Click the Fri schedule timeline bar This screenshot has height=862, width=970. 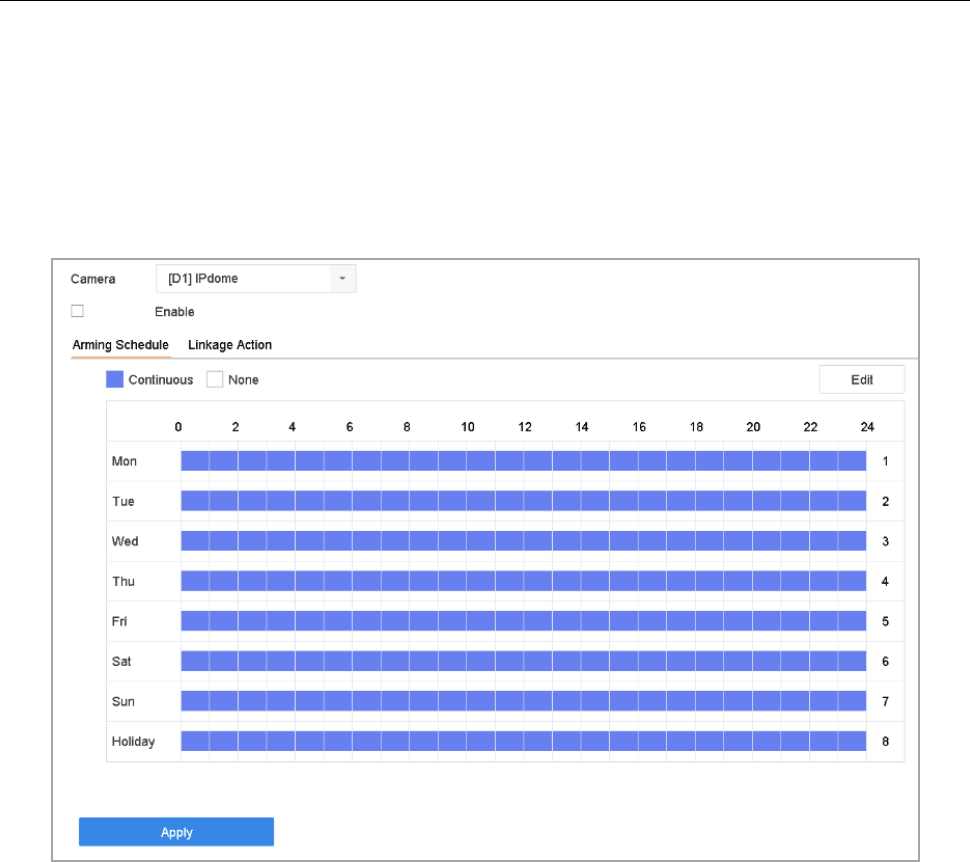coord(523,621)
